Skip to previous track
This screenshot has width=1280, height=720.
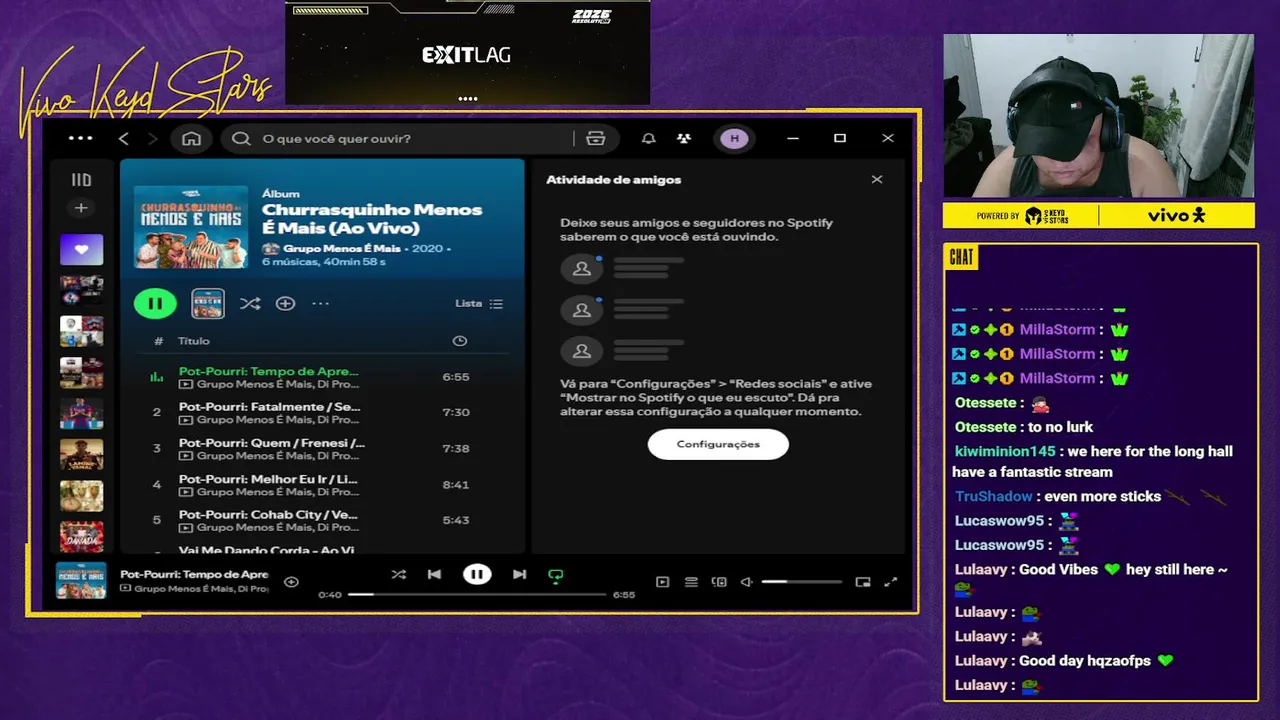[x=434, y=574]
